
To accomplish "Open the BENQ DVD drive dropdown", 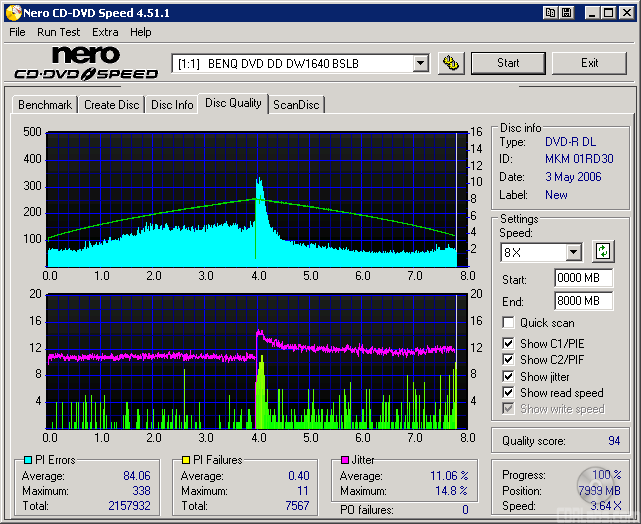I will click(420, 64).
